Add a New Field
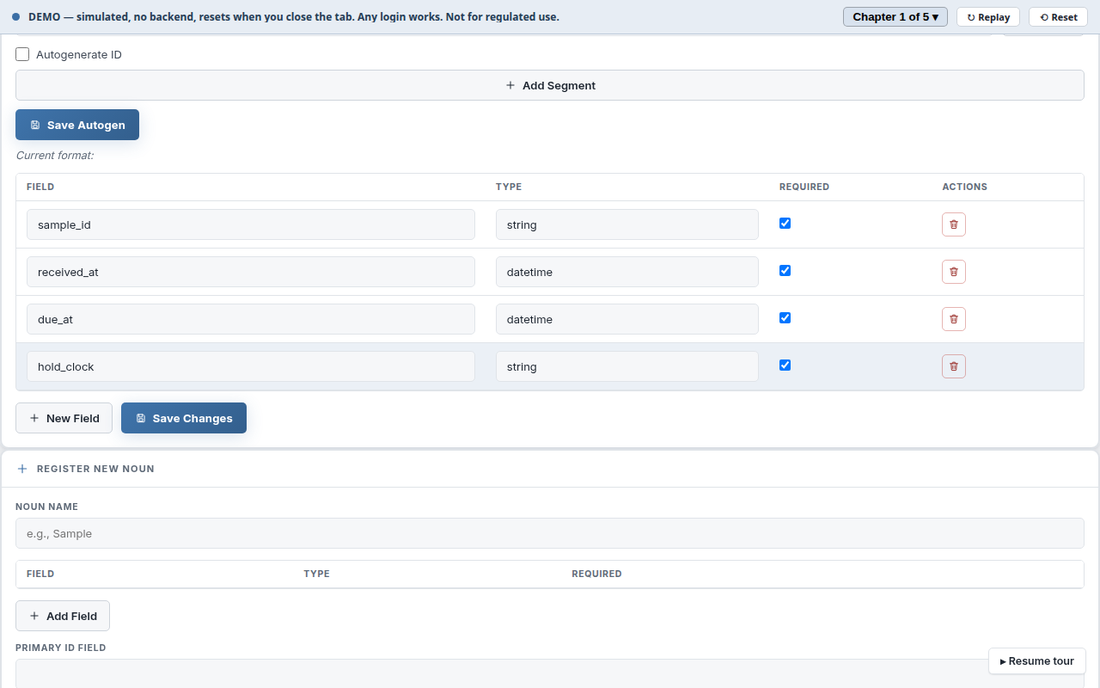The width and height of the screenshot is (1100, 688). point(64,418)
